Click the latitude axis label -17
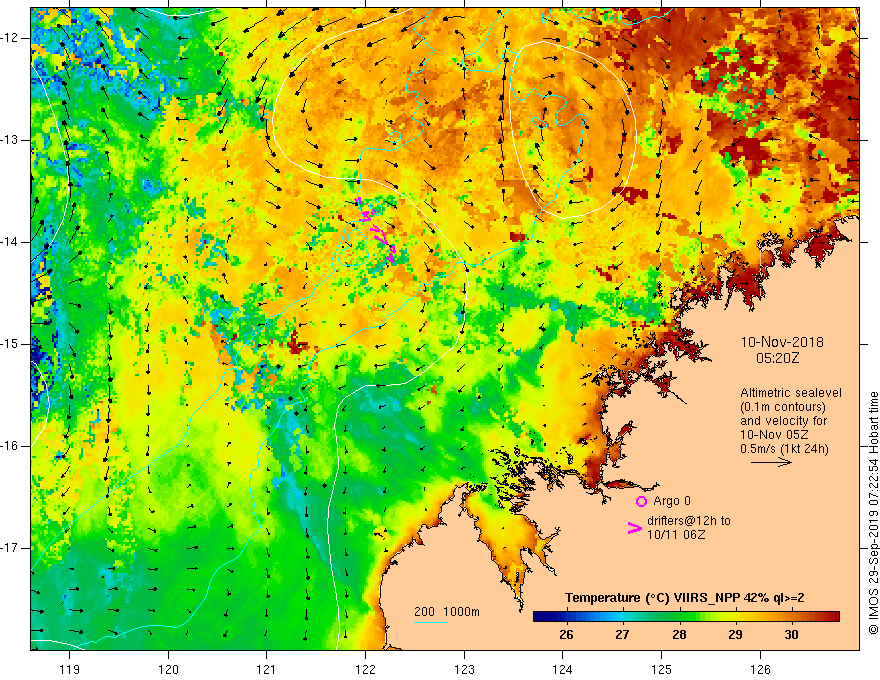Screen dimensions: 880x680 tap(10, 548)
